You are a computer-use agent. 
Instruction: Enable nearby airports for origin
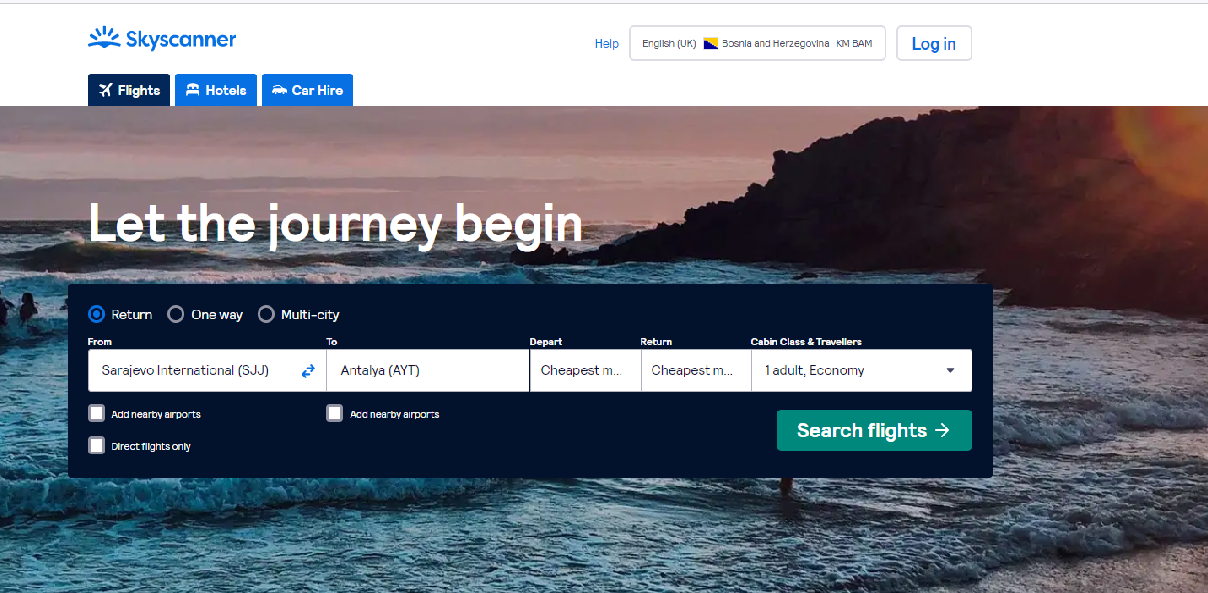[x=97, y=413]
